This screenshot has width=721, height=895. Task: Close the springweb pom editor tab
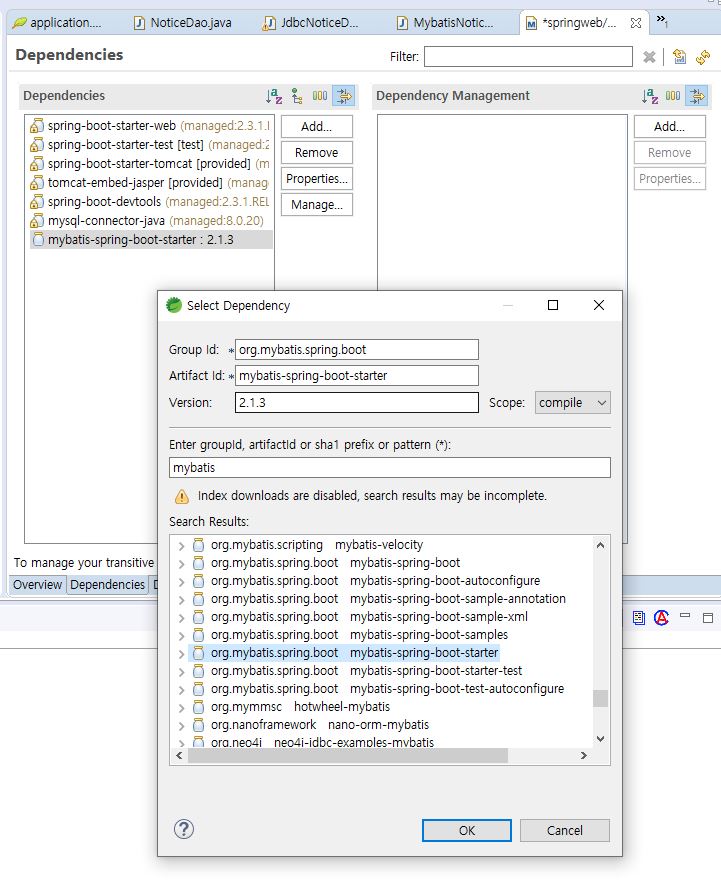coord(635,23)
